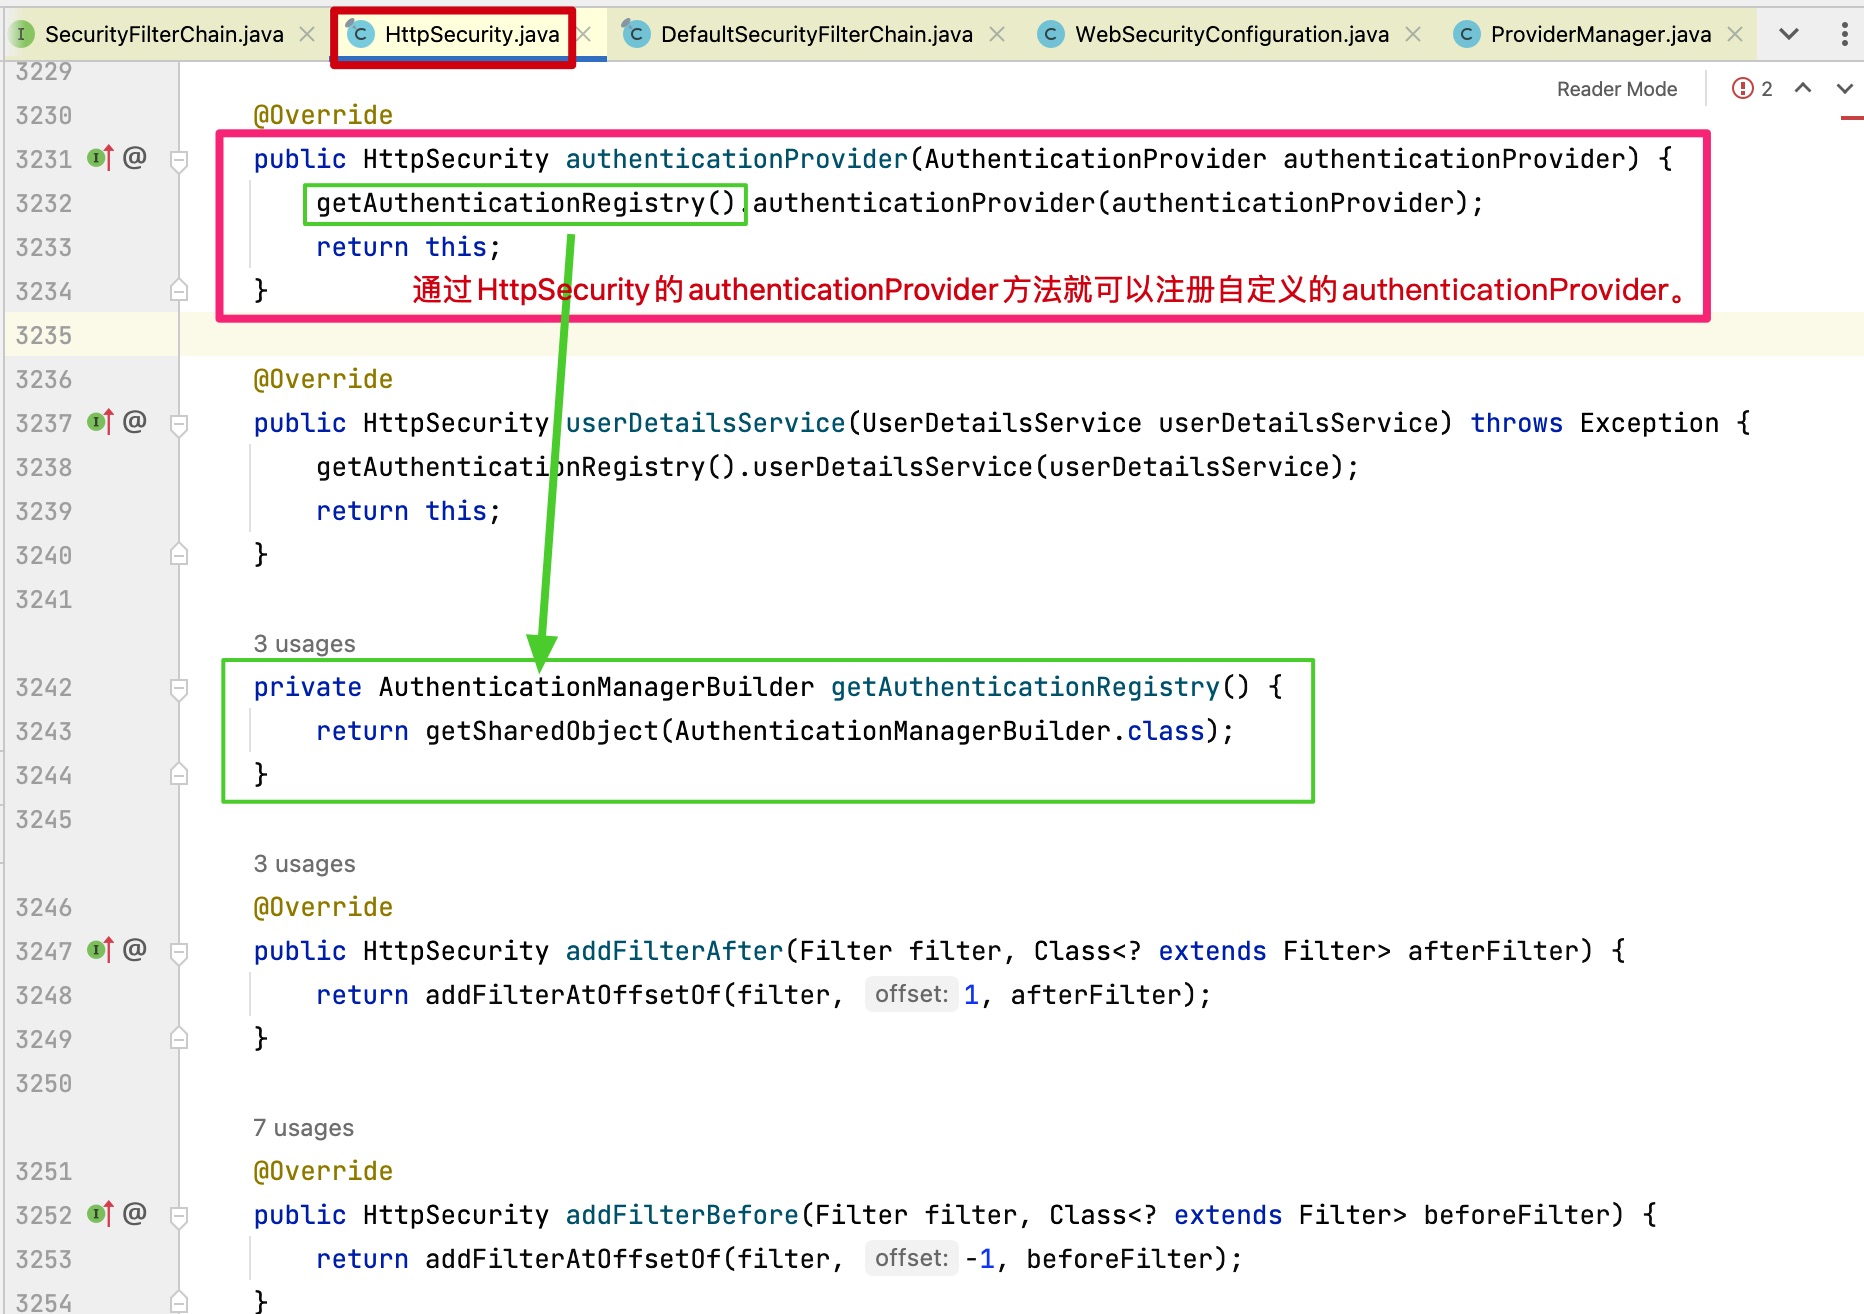Click 'throws' keyword on line 3237
This screenshot has height=1314, width=1864.
[x=1516, y=423]
